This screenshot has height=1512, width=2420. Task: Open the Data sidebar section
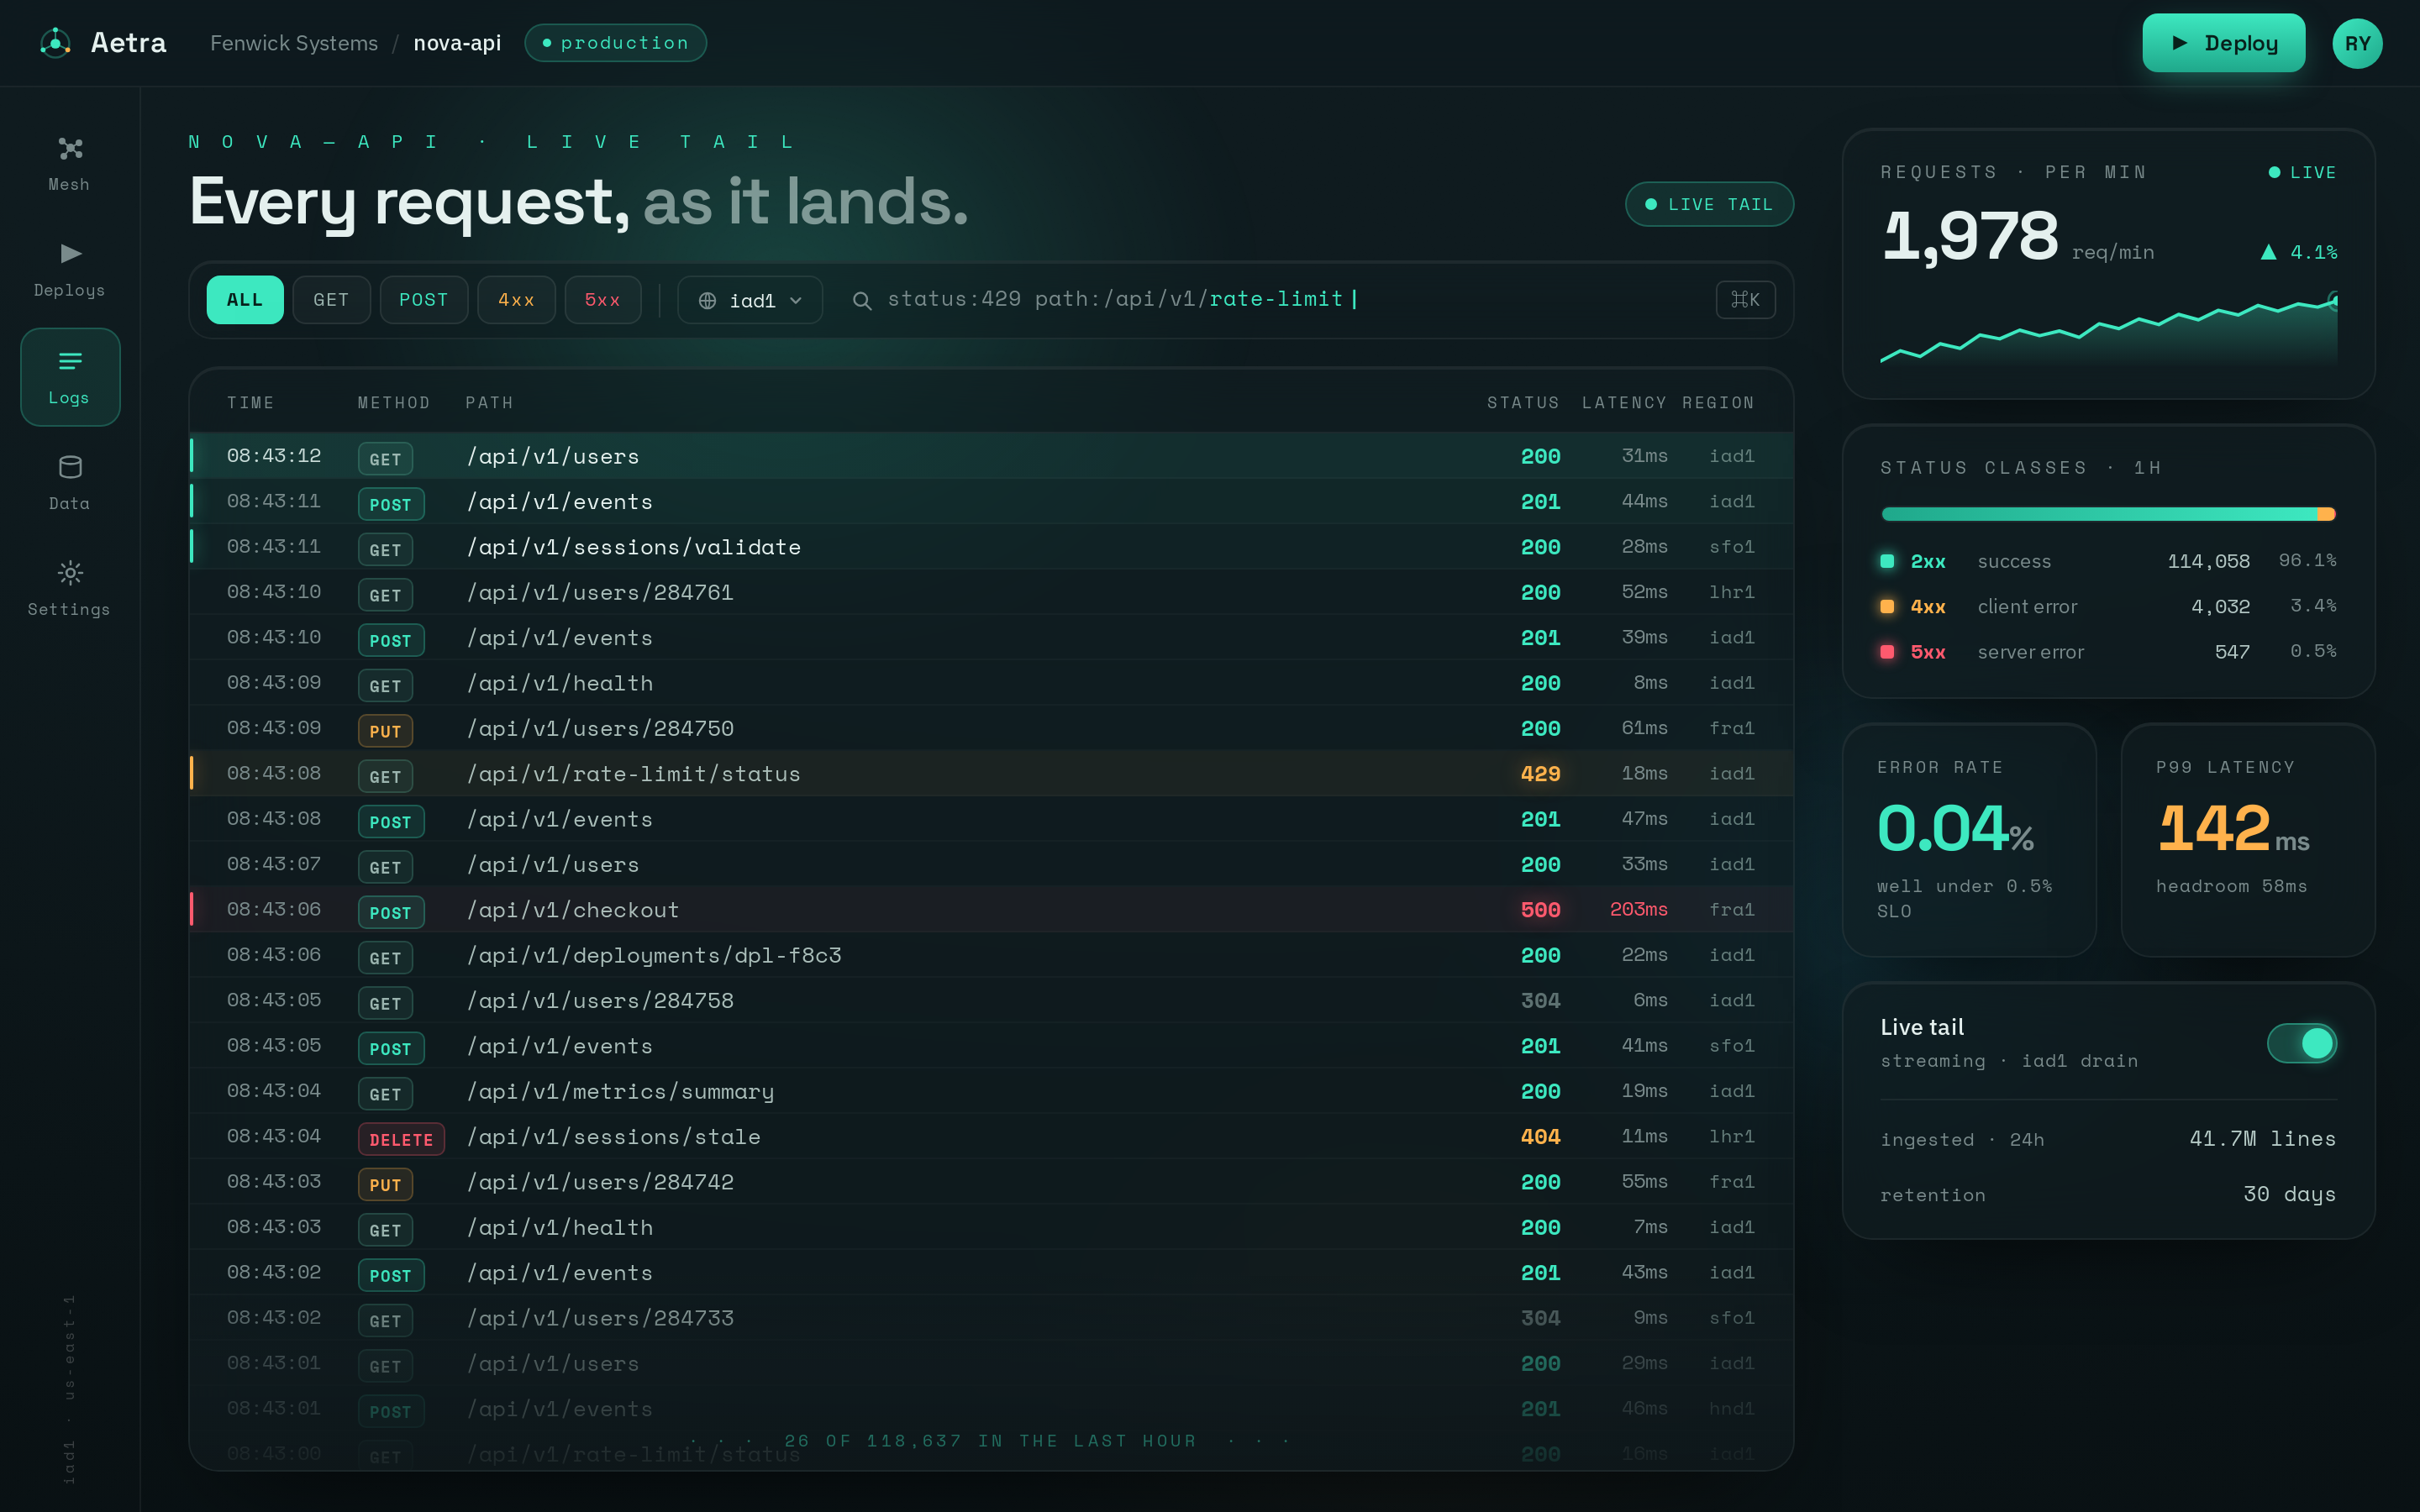[x=69, y=483]
